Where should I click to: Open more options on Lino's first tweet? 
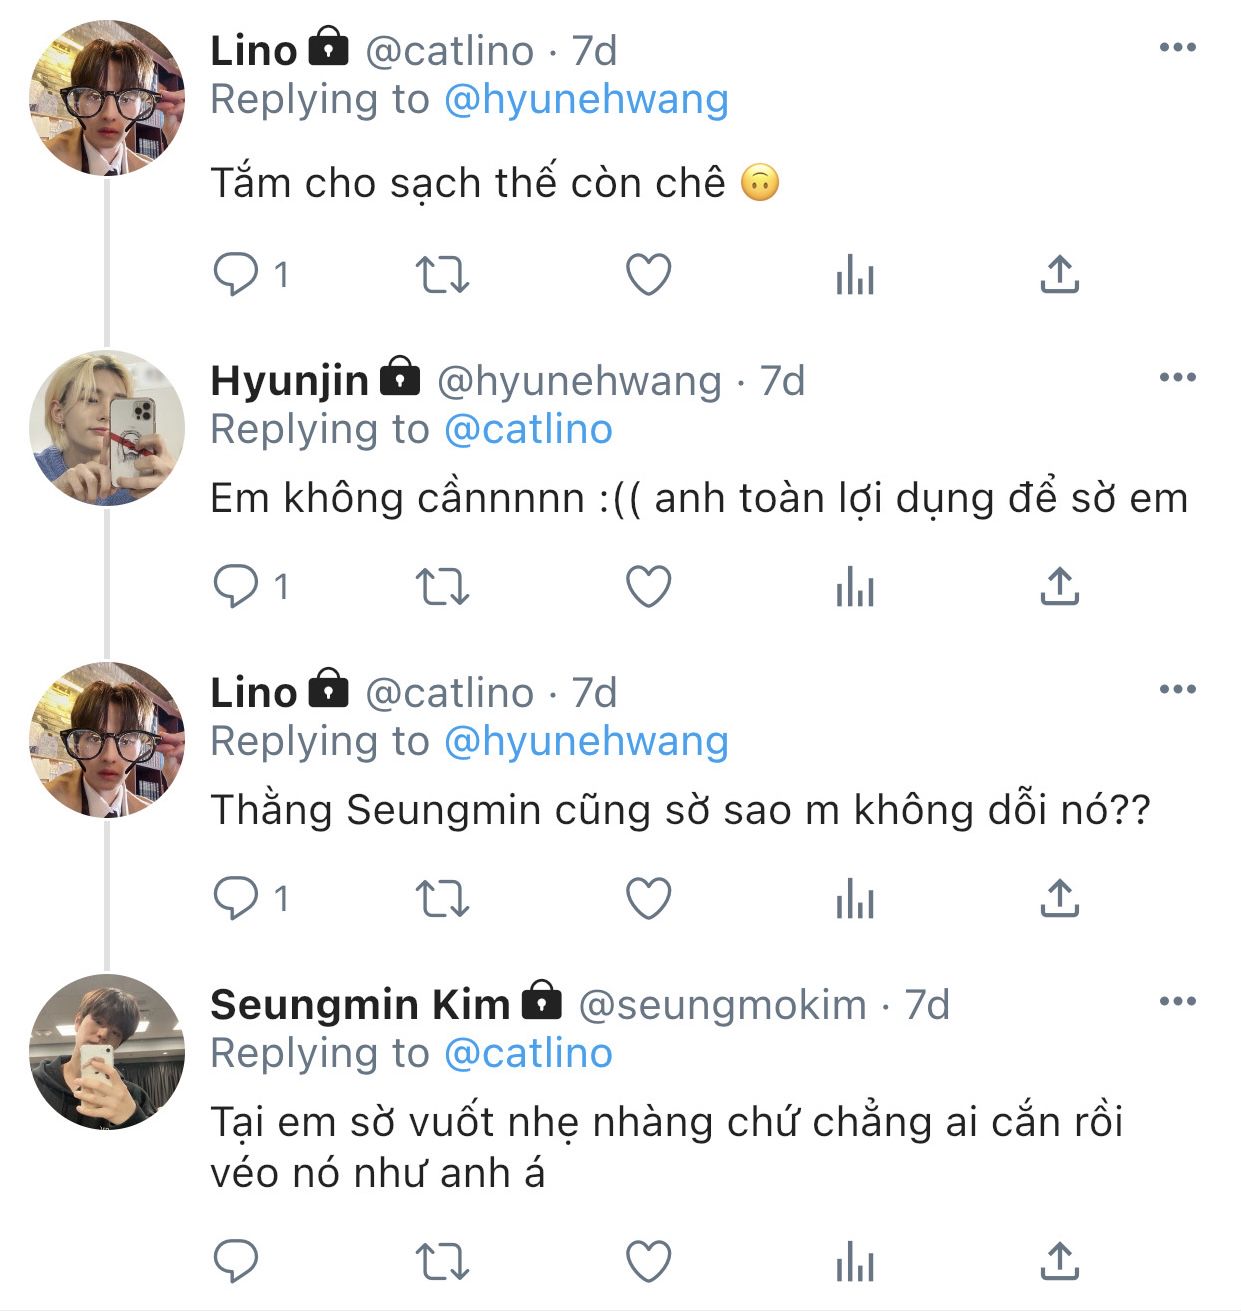coord(1177,48)
